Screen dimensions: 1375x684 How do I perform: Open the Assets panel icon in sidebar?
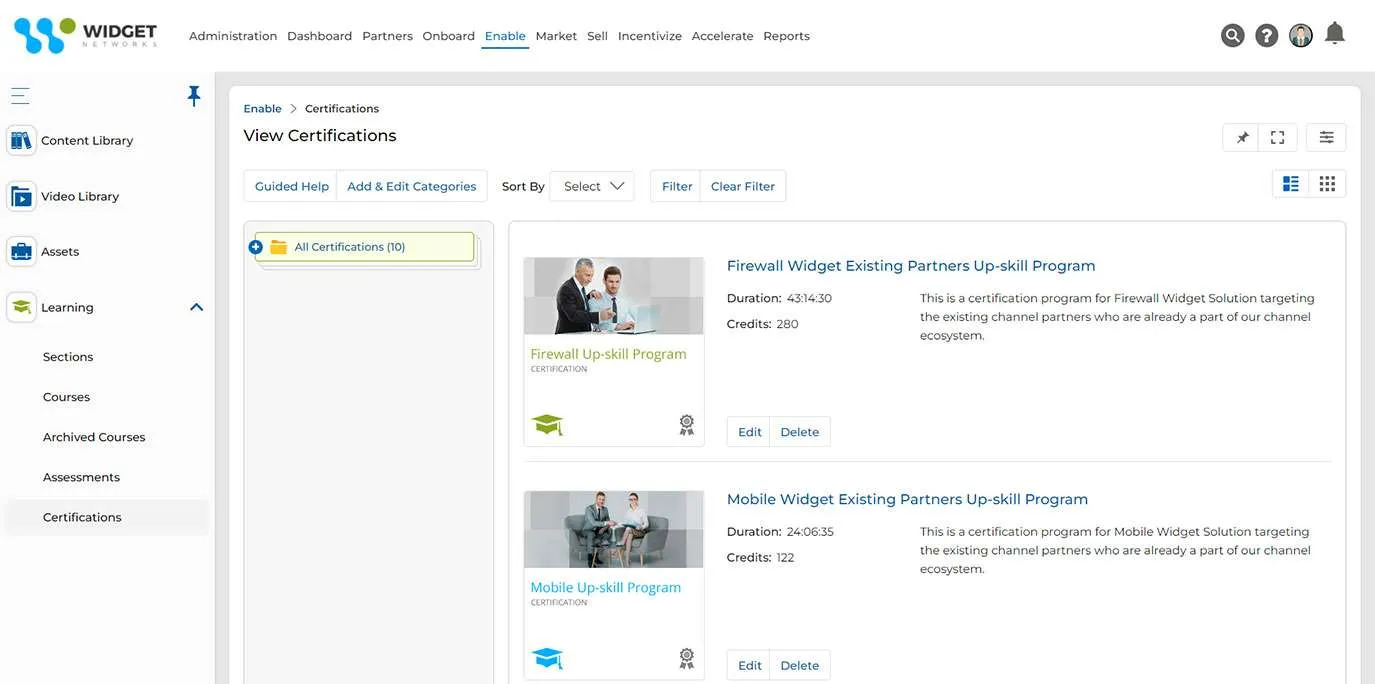pos(21,251)
